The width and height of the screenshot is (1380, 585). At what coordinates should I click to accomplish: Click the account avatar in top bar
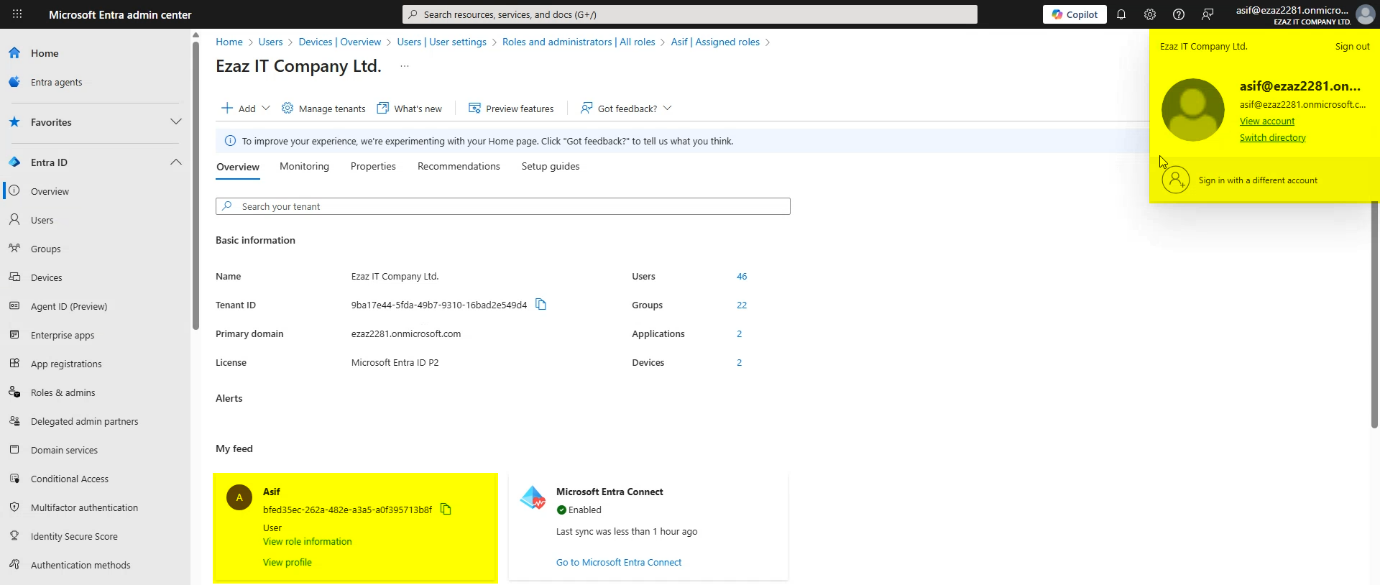(1365, 14)
